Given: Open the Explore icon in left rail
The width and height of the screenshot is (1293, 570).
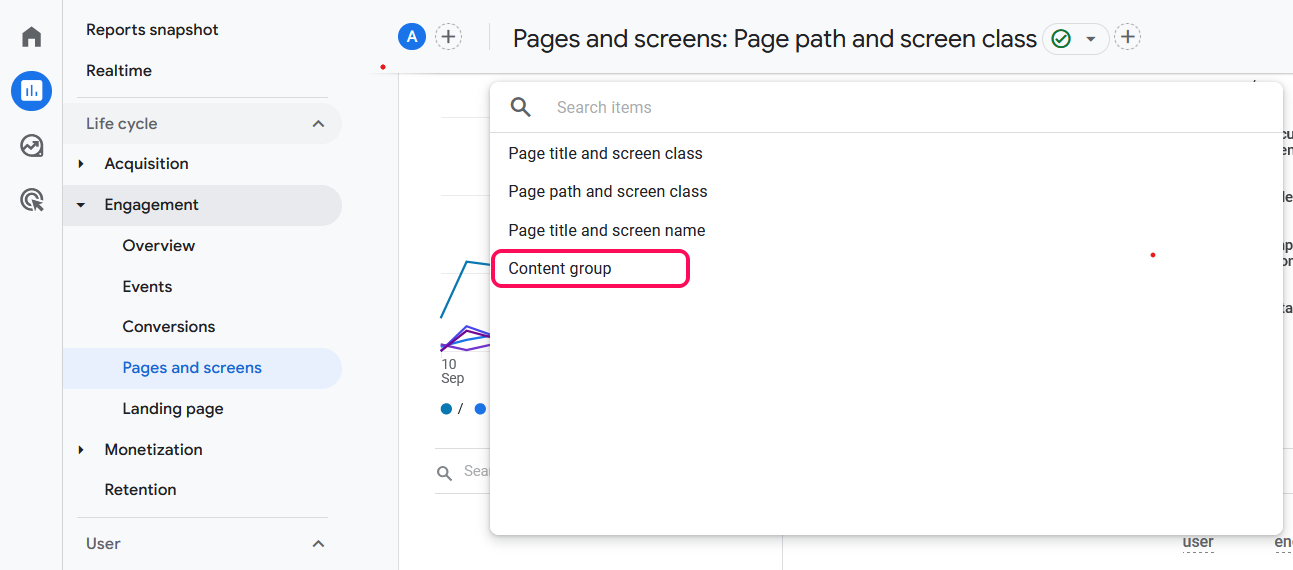Looking at the screenshot, I should click(x=32, y=146).
